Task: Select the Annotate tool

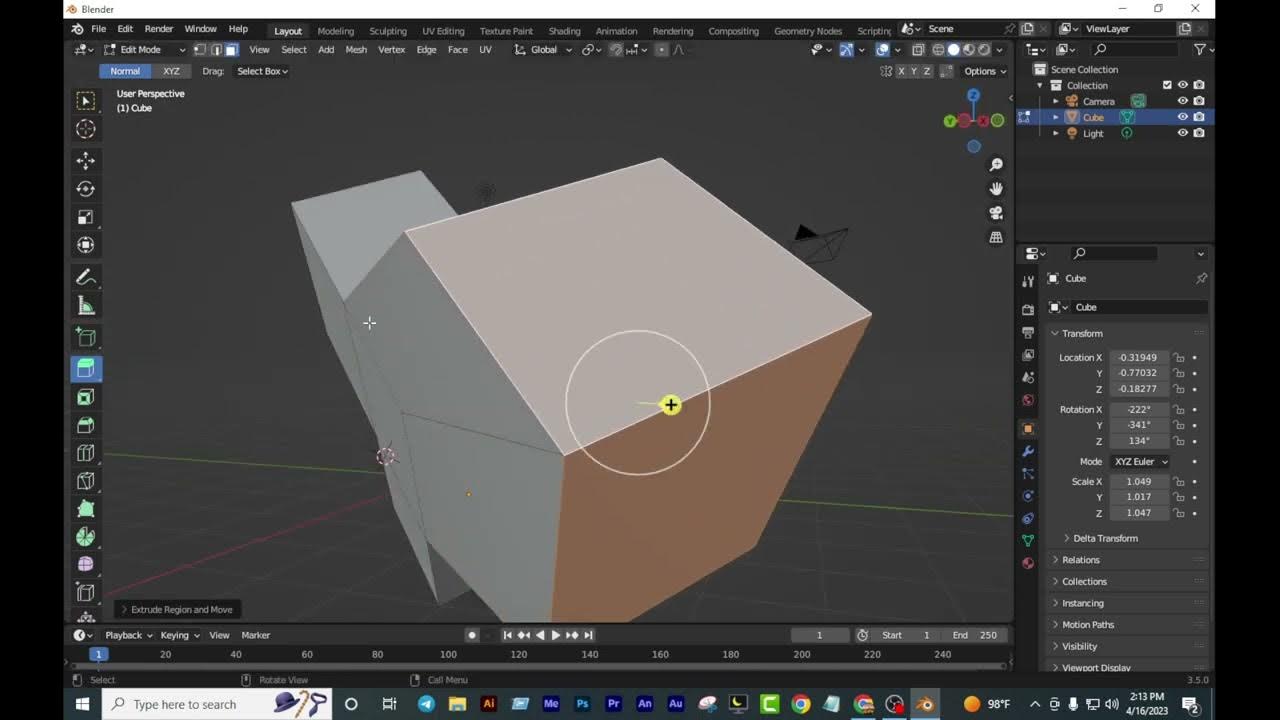Action: (86, 278)
